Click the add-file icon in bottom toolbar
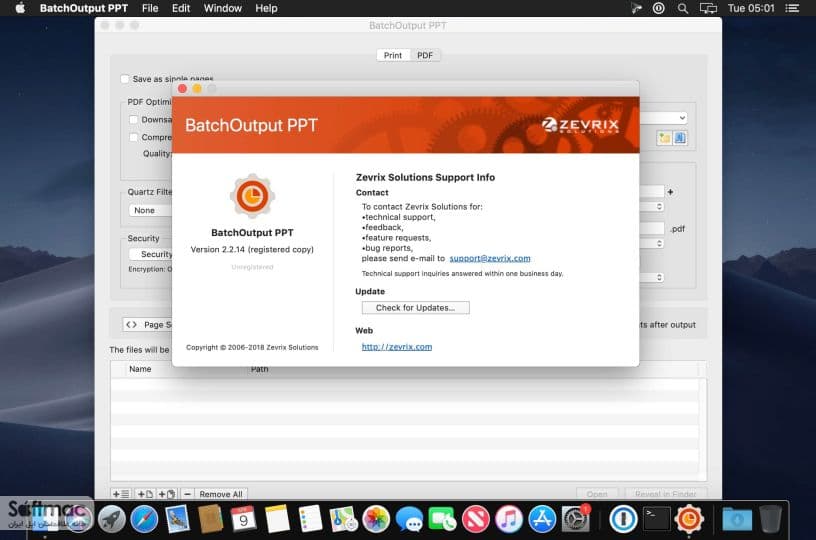Screen dimensions: 816x540 [x=145, y=494]
